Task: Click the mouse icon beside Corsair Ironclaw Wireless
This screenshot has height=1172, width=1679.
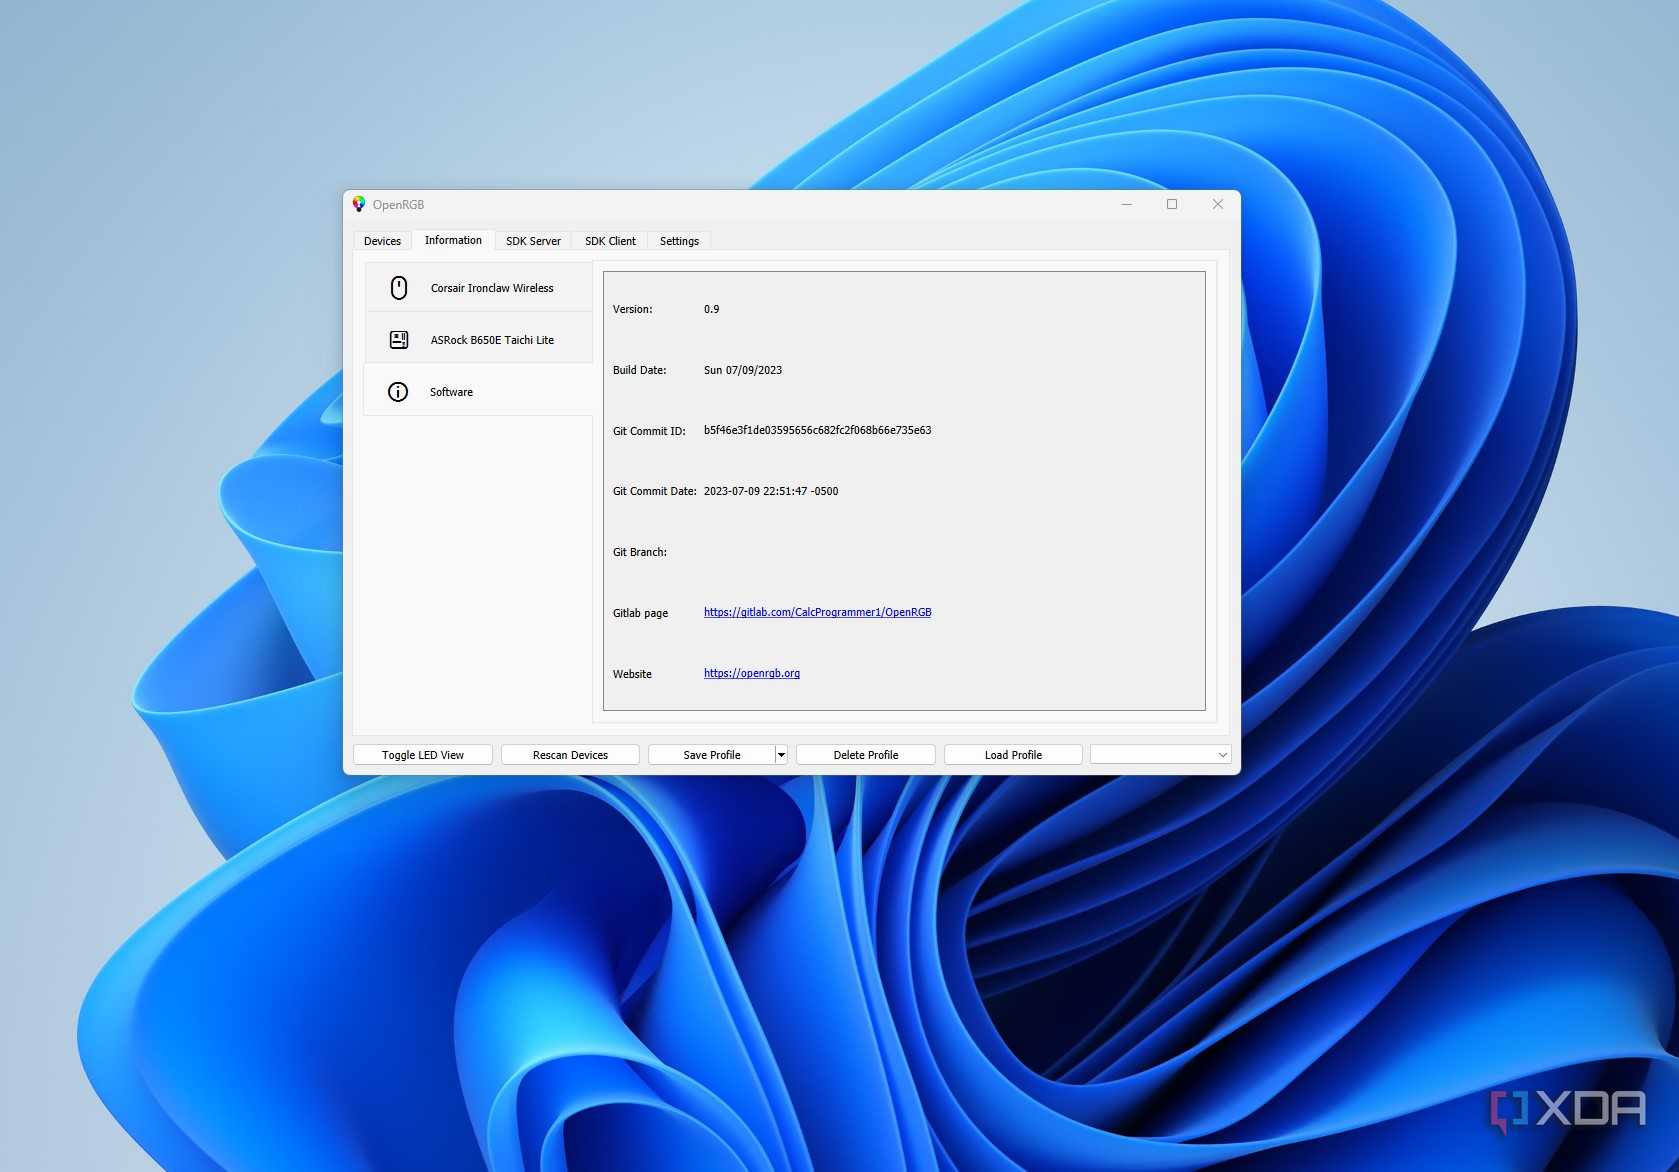Action: (x=398, y=288)
